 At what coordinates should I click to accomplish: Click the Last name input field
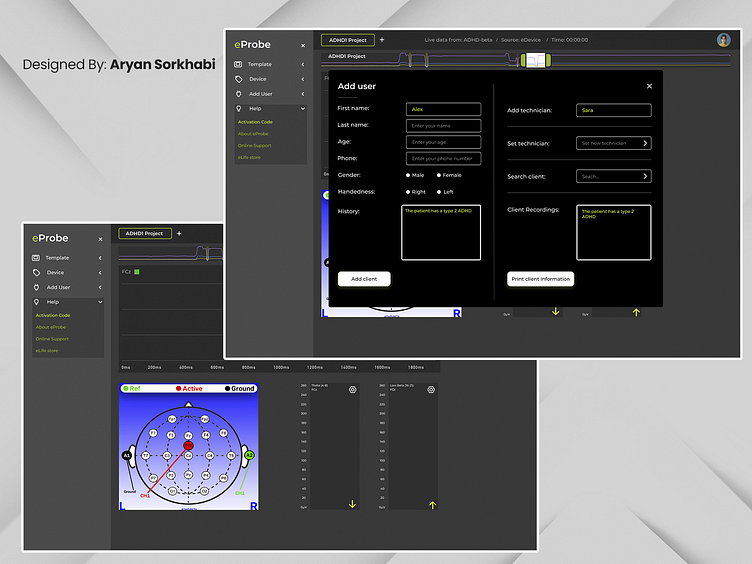(443, 126)
